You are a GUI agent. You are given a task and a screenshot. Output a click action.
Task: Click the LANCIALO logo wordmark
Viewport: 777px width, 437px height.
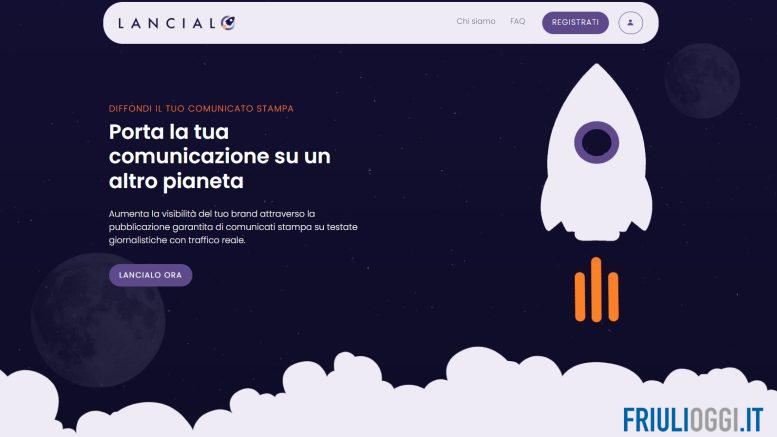click(x=176, y=23)
